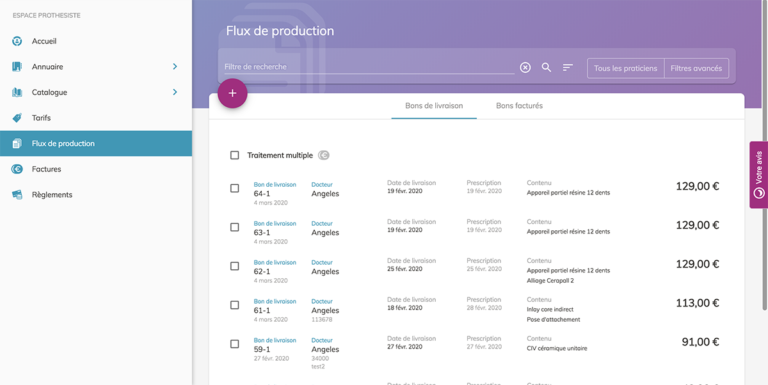The image size is (768, 385).
Task: Open the Filtres avancés panel
Action: [x=696, y=69]
